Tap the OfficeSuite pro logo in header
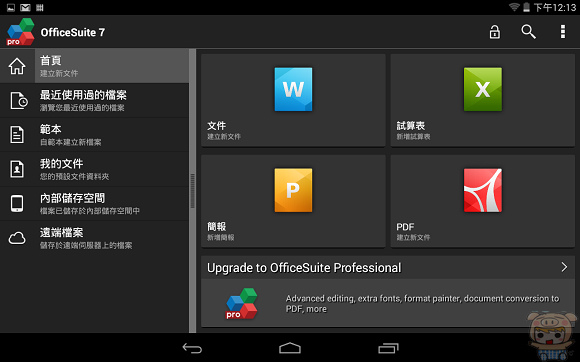Screen dimensions: 580x362 point(20,32)
